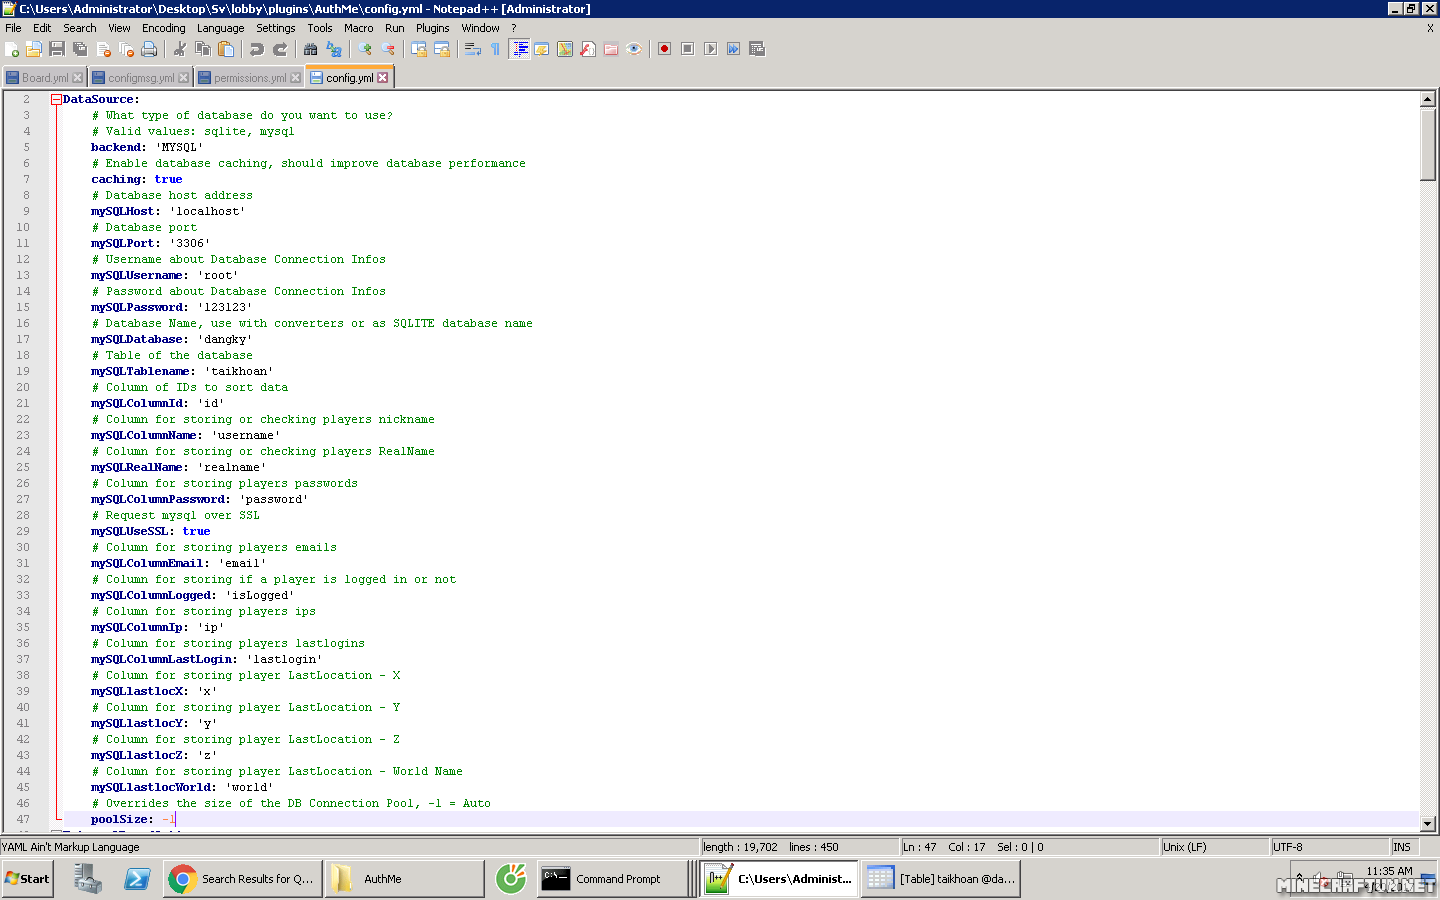
Task: Click the Zoom In toolbar icon
Action: pos(365,49)
